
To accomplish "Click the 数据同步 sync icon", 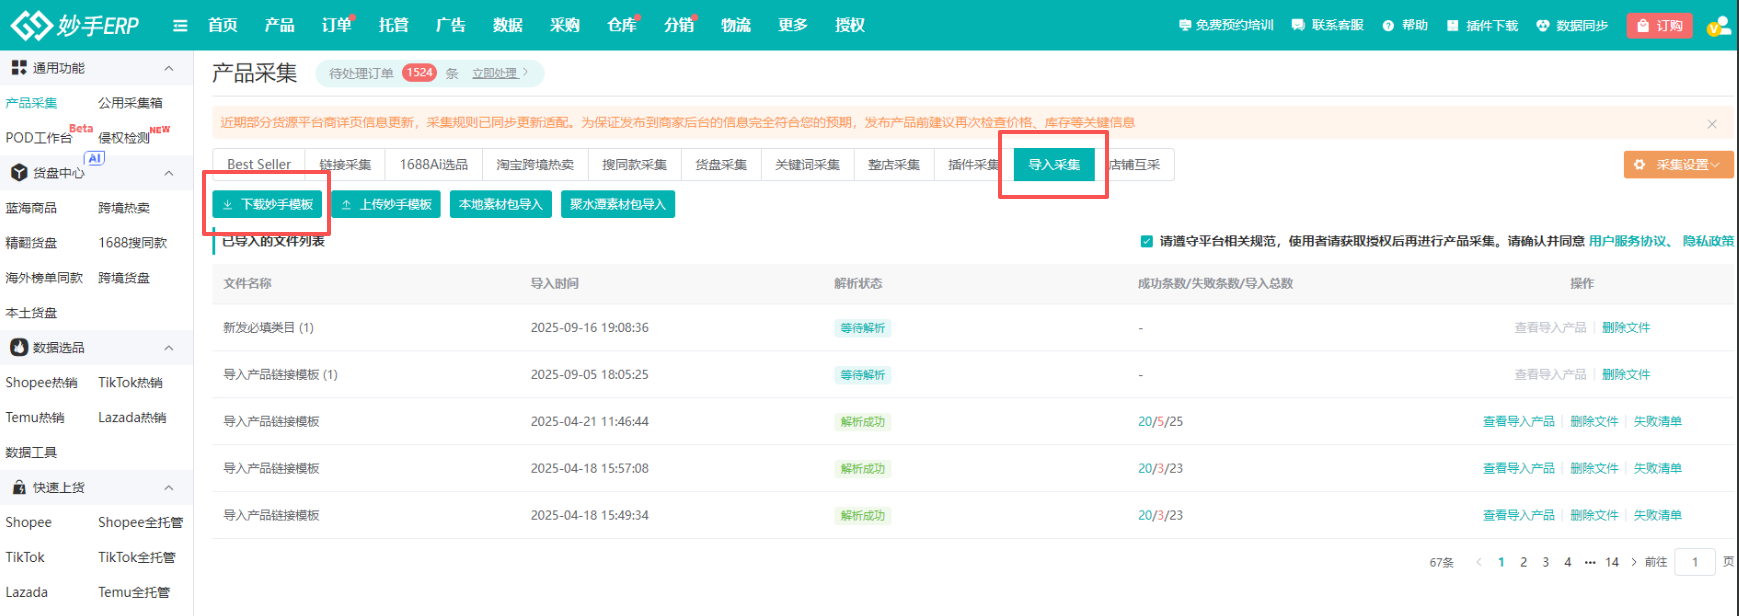I will 1543,26.
